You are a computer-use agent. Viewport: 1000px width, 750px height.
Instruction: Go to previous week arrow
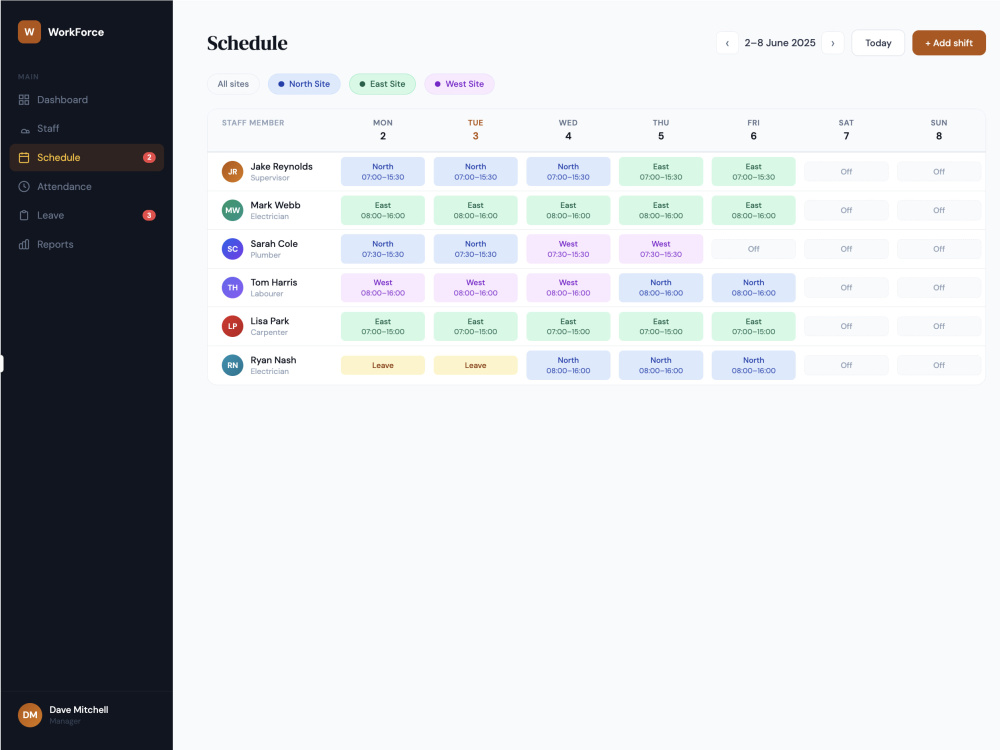tap(727, 43)
